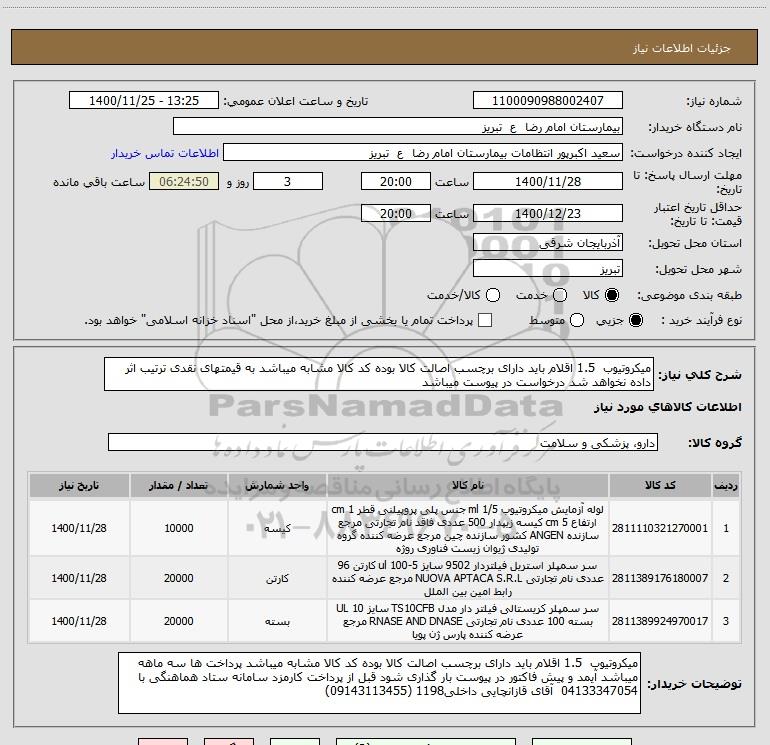The height and width of the screenshot is (745, 770).
Task: Click the TS10CFB crystal sampler tip description
Action: 468,621
